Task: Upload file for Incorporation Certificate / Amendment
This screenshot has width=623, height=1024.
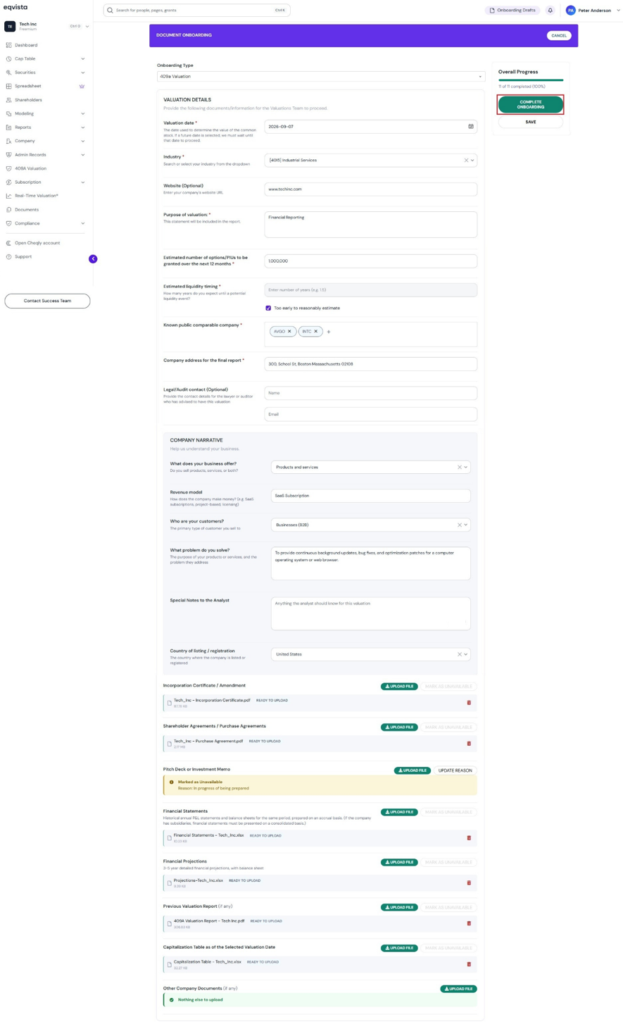Action: click(x=399, y=686)
